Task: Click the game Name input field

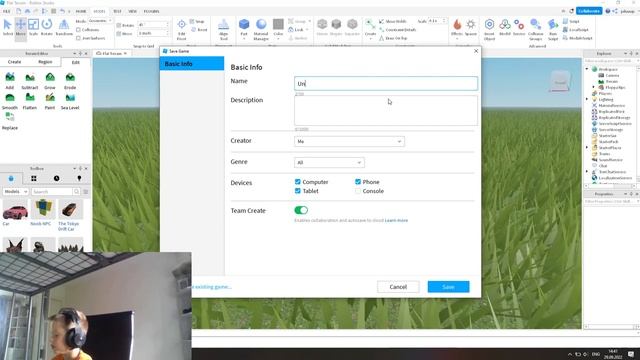Action: (386, 83)
